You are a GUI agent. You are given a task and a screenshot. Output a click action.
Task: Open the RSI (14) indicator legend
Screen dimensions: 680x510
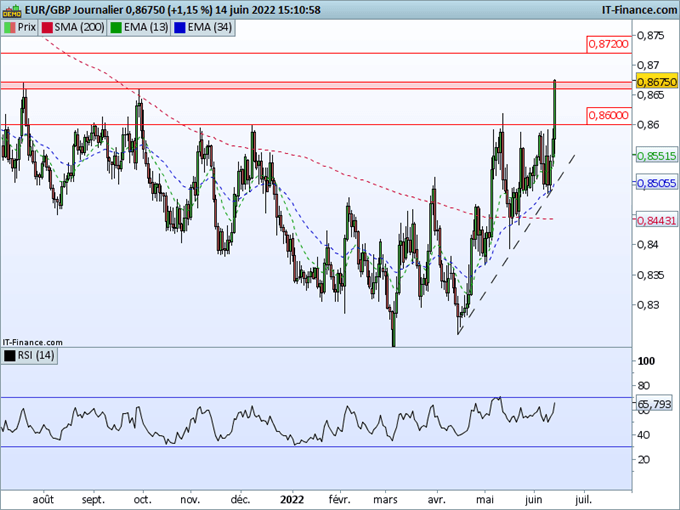point(29,356)
